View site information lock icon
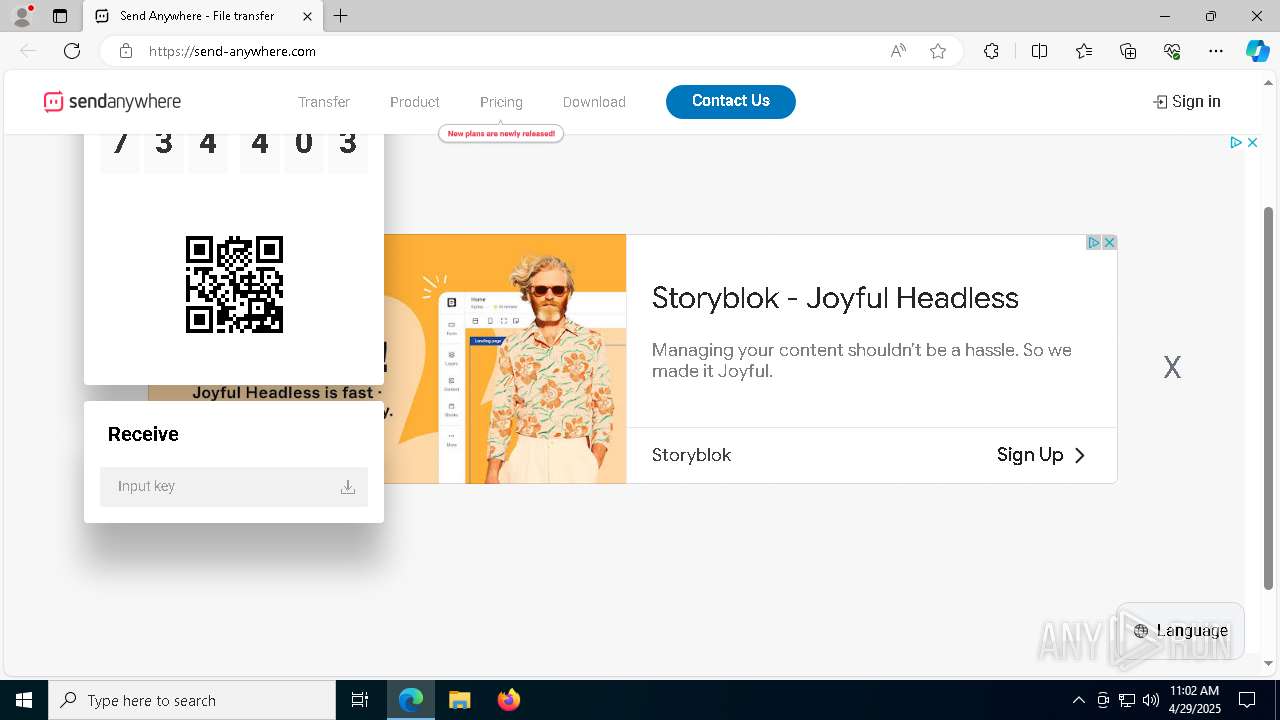The image size is (1280, 720). 126,51
